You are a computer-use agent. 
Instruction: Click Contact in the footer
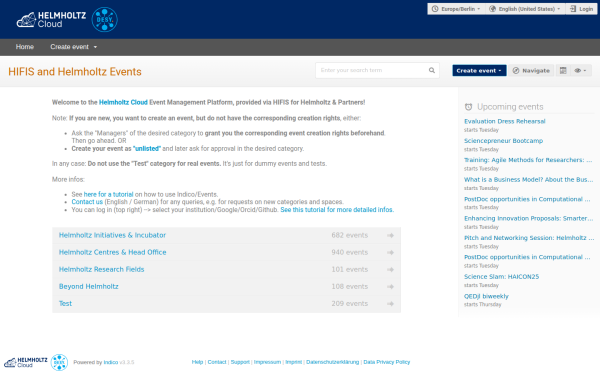(217, 362)
